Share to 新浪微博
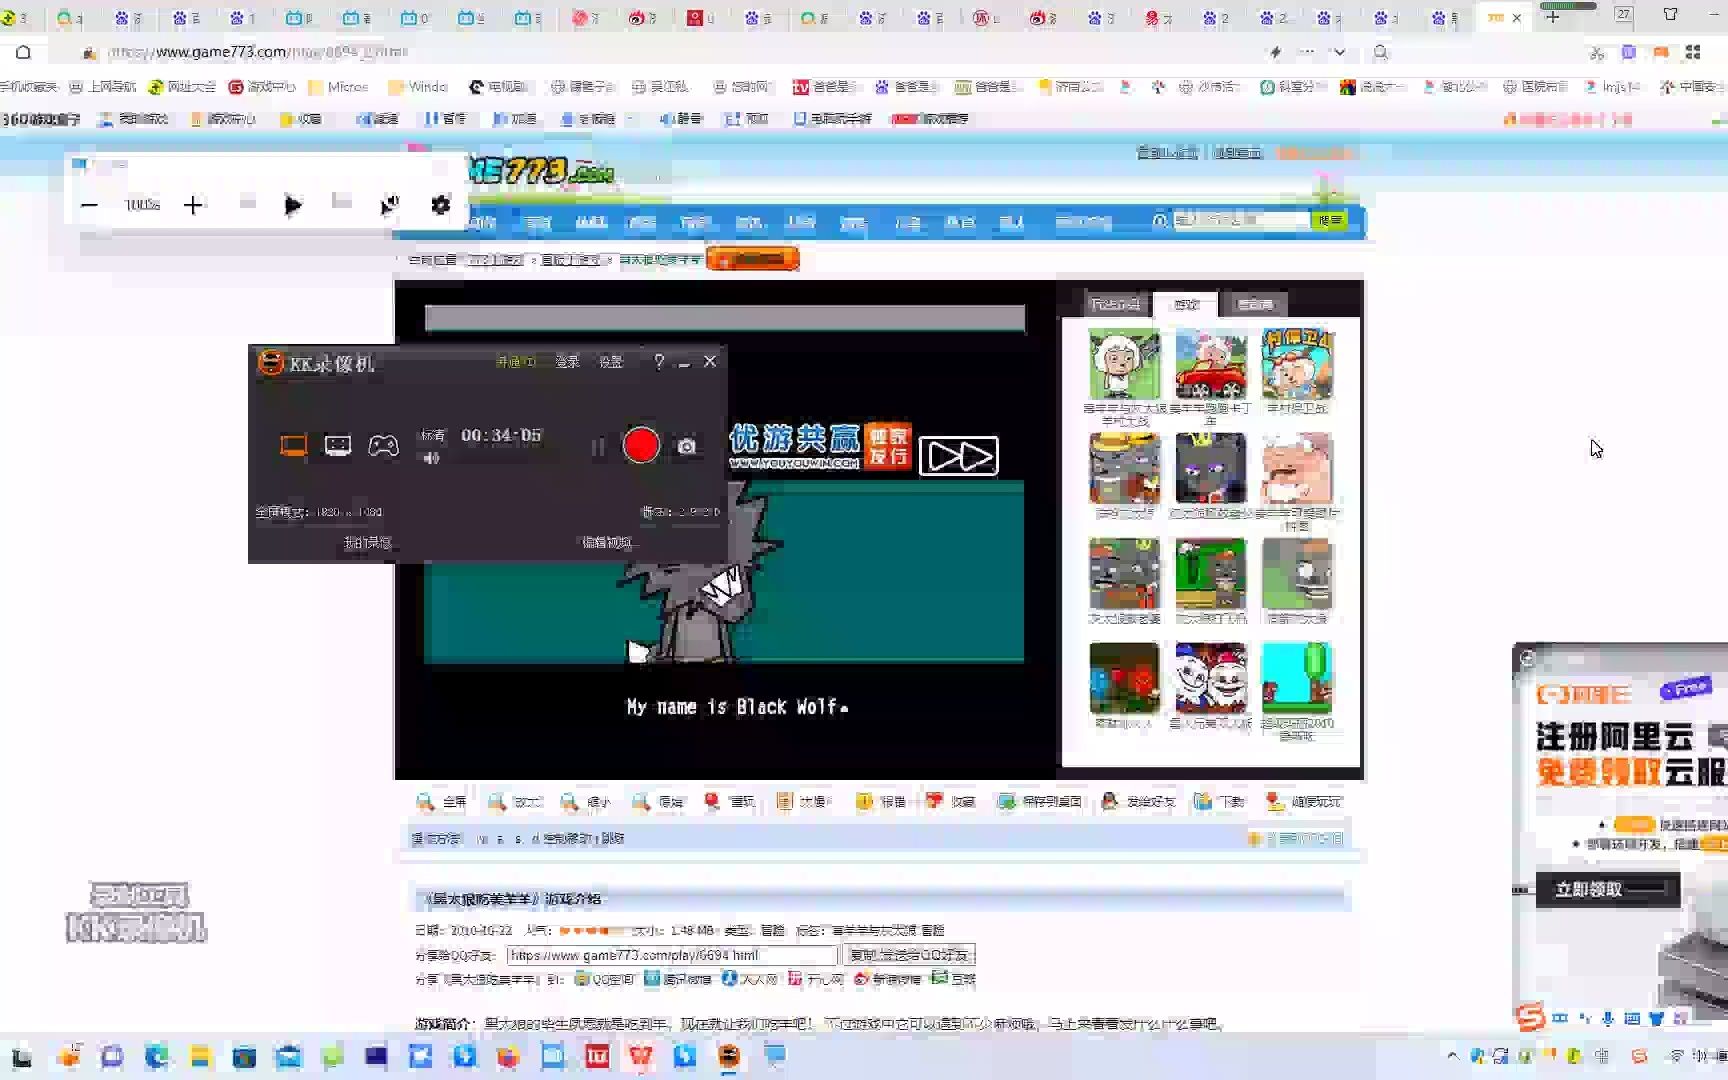 (x=887, y=979)
